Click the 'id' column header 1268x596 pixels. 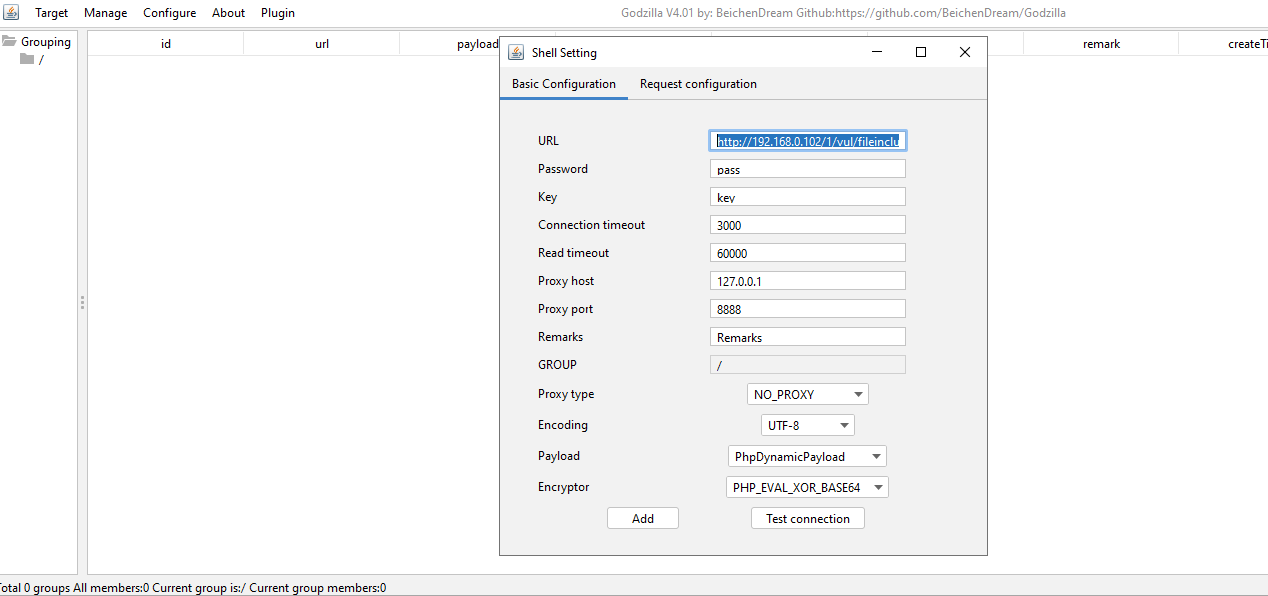tap(166, 43)
